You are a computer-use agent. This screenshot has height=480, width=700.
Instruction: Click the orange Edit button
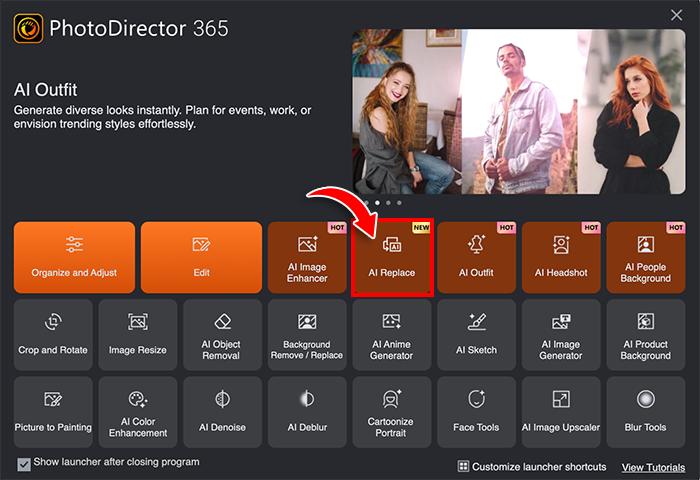tap(200, 257)
